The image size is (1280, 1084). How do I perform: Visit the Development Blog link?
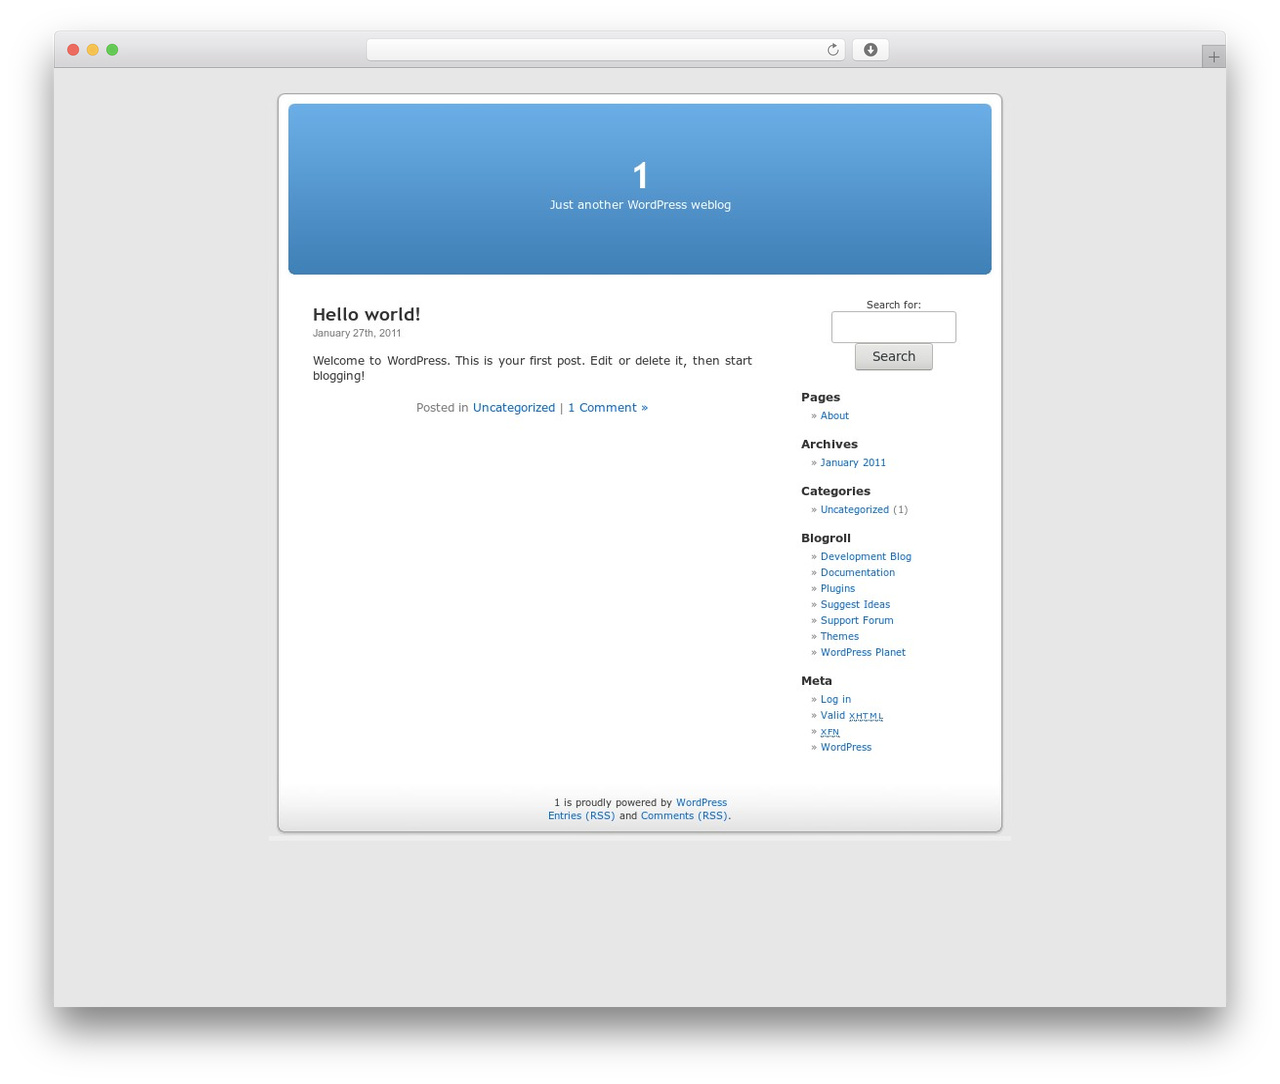[866, 557]
